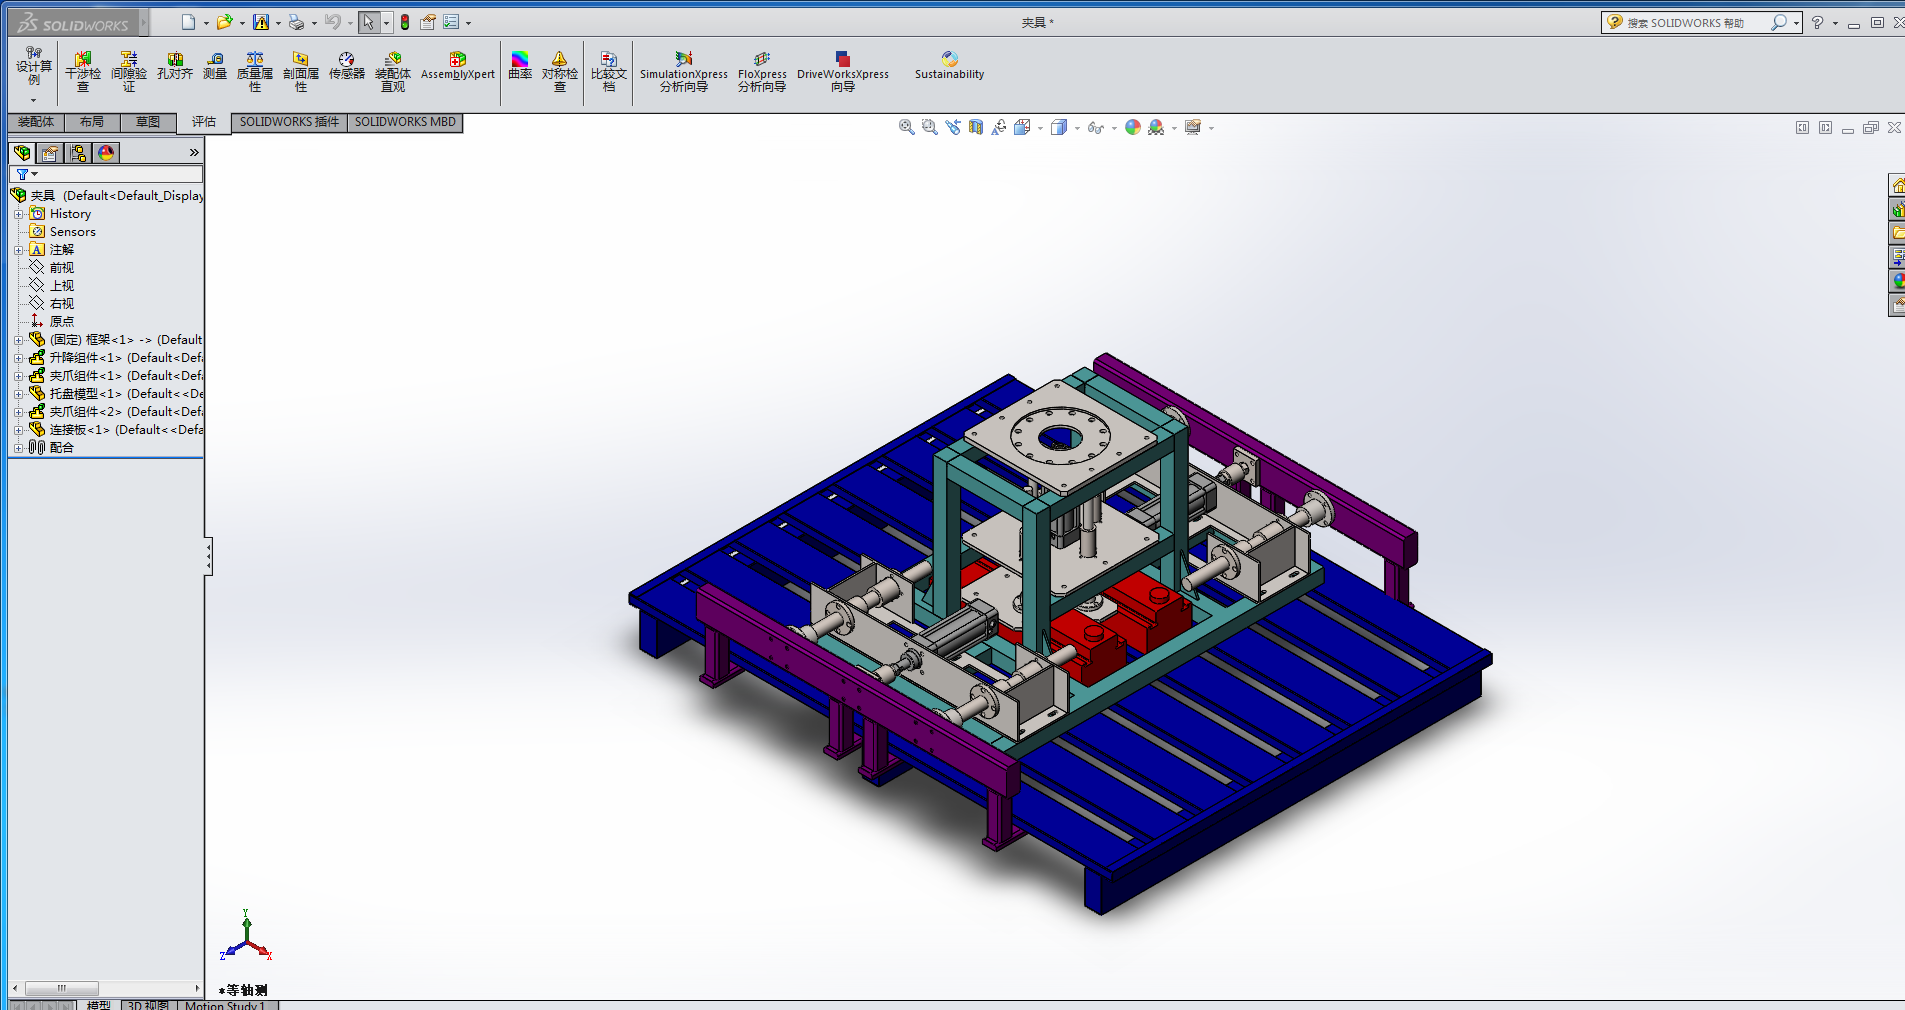The width and height of the screenshot is (1905, 1010).
Task: Expand the 升降组件<1> subassembly node
Action: point(18,358)
